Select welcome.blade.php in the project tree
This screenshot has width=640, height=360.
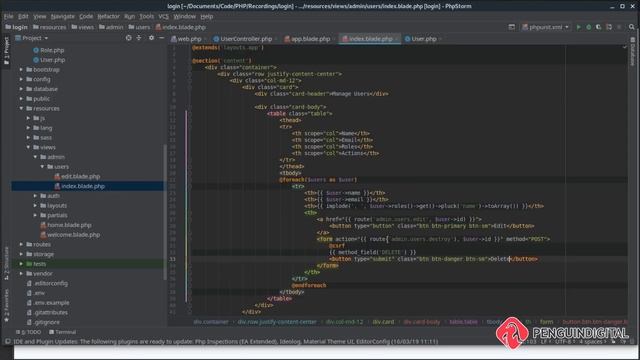click(73, 235)
